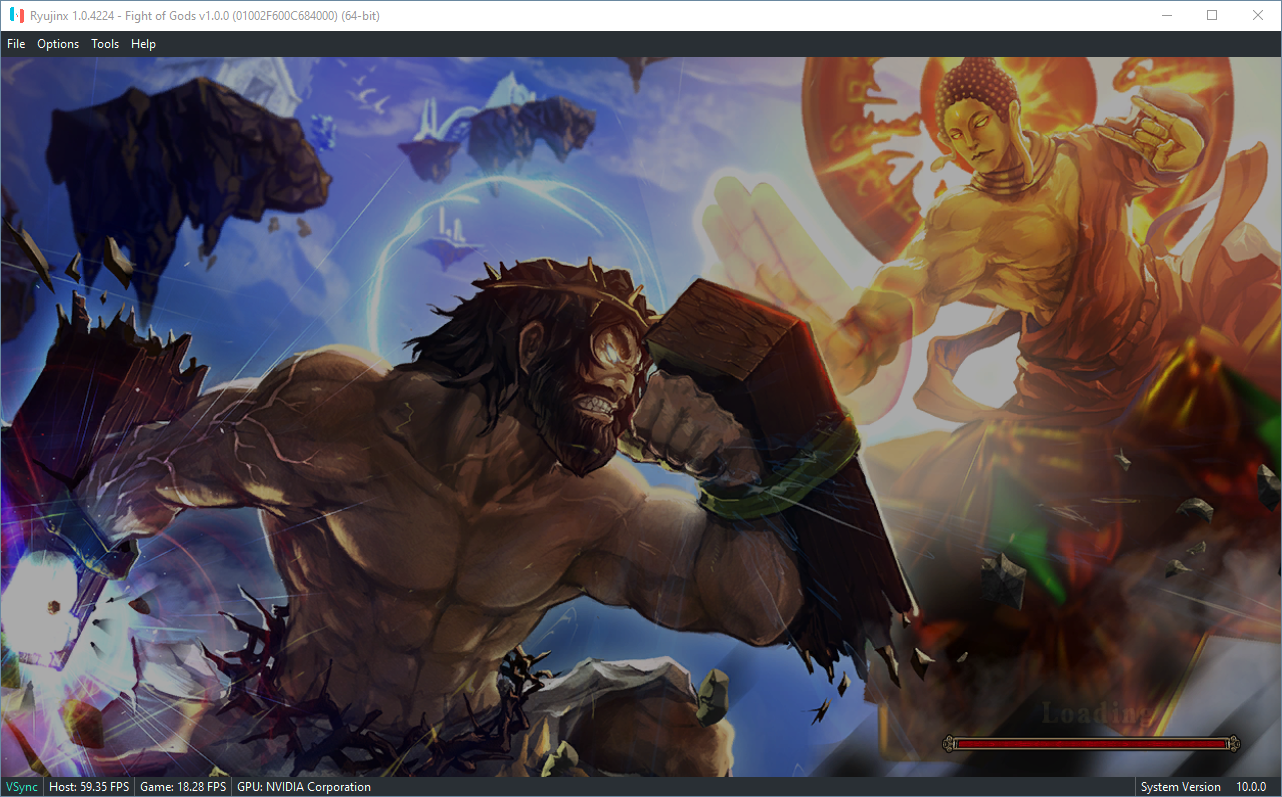Image resolution: width=1282 pixels, height=797 pixels.
Task: Click the Host 59.35 FPS readout
Action: pos(89,787)
